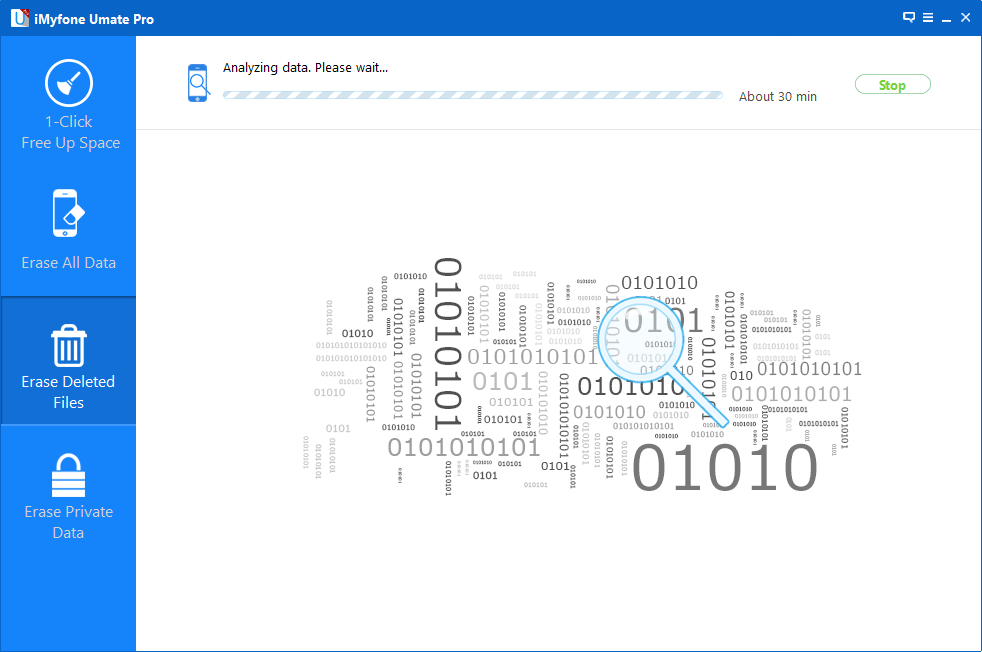Click the phone eraser icon
The height and width of the screenshot is (652, 982).
pyautogui.click(x=68, y=213)
